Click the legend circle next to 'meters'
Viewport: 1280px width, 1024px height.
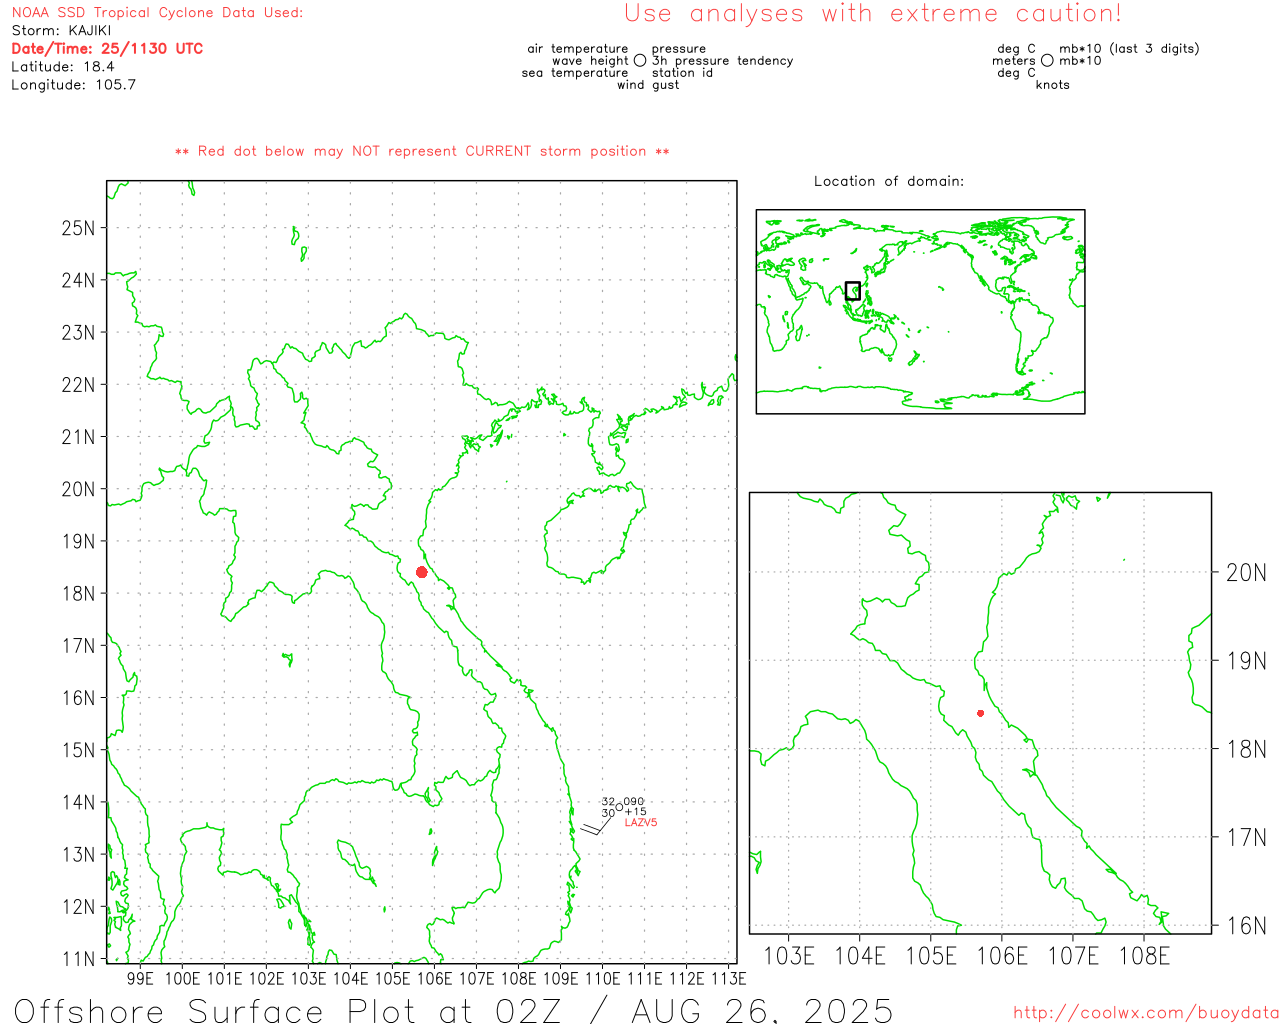coord(1047,61)
